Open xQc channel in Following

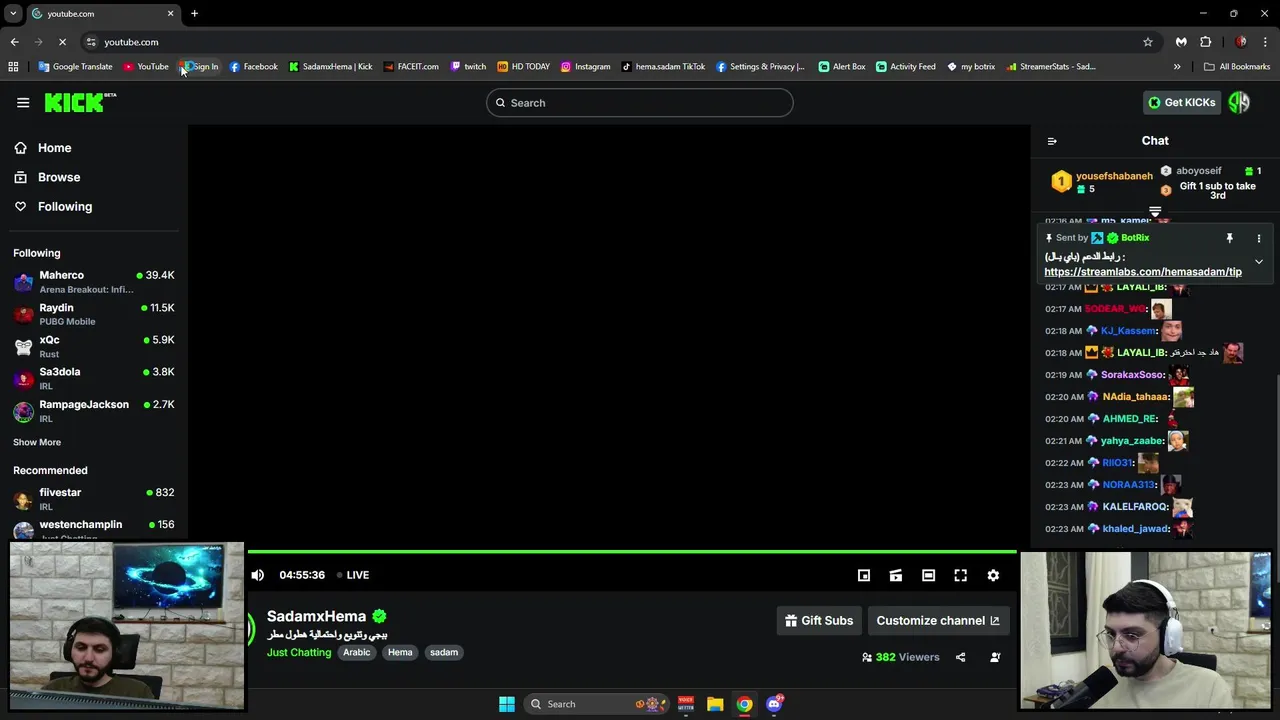pyautogui.click(x=94, y=346)
